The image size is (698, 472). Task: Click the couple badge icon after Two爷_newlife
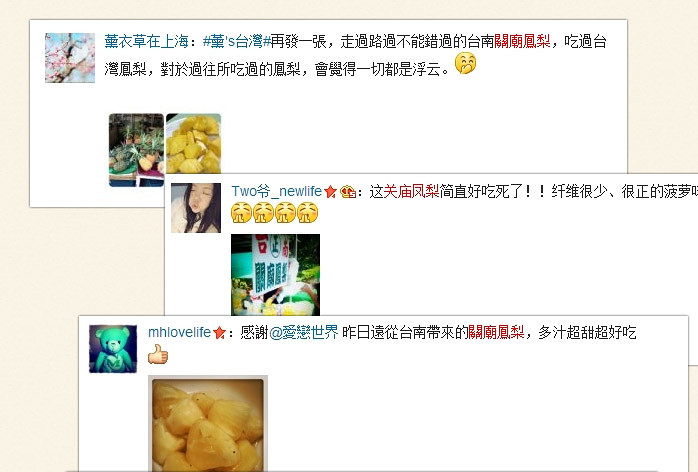348,192
